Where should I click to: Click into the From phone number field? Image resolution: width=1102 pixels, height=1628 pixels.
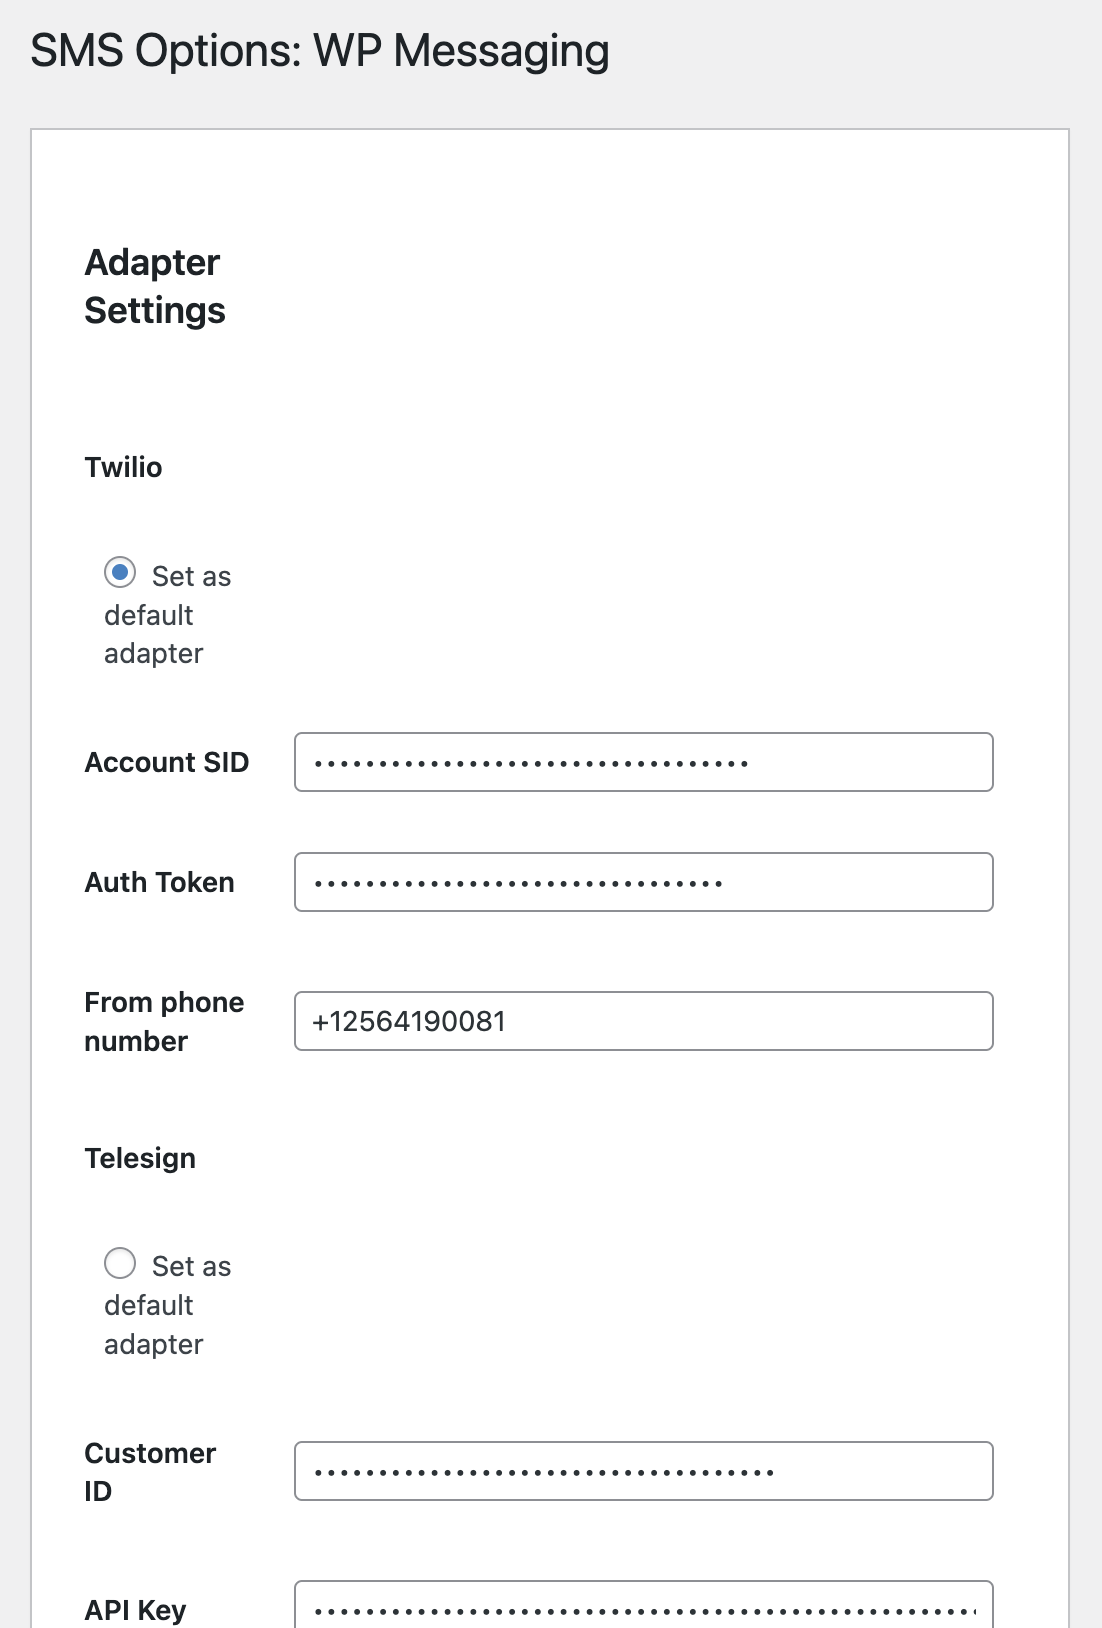644,1021
